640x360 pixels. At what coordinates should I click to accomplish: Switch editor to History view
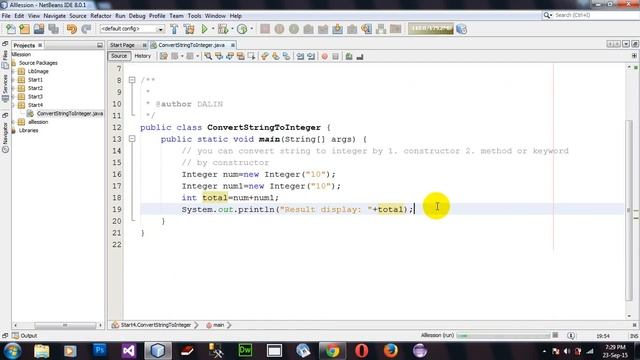point(142,56)
